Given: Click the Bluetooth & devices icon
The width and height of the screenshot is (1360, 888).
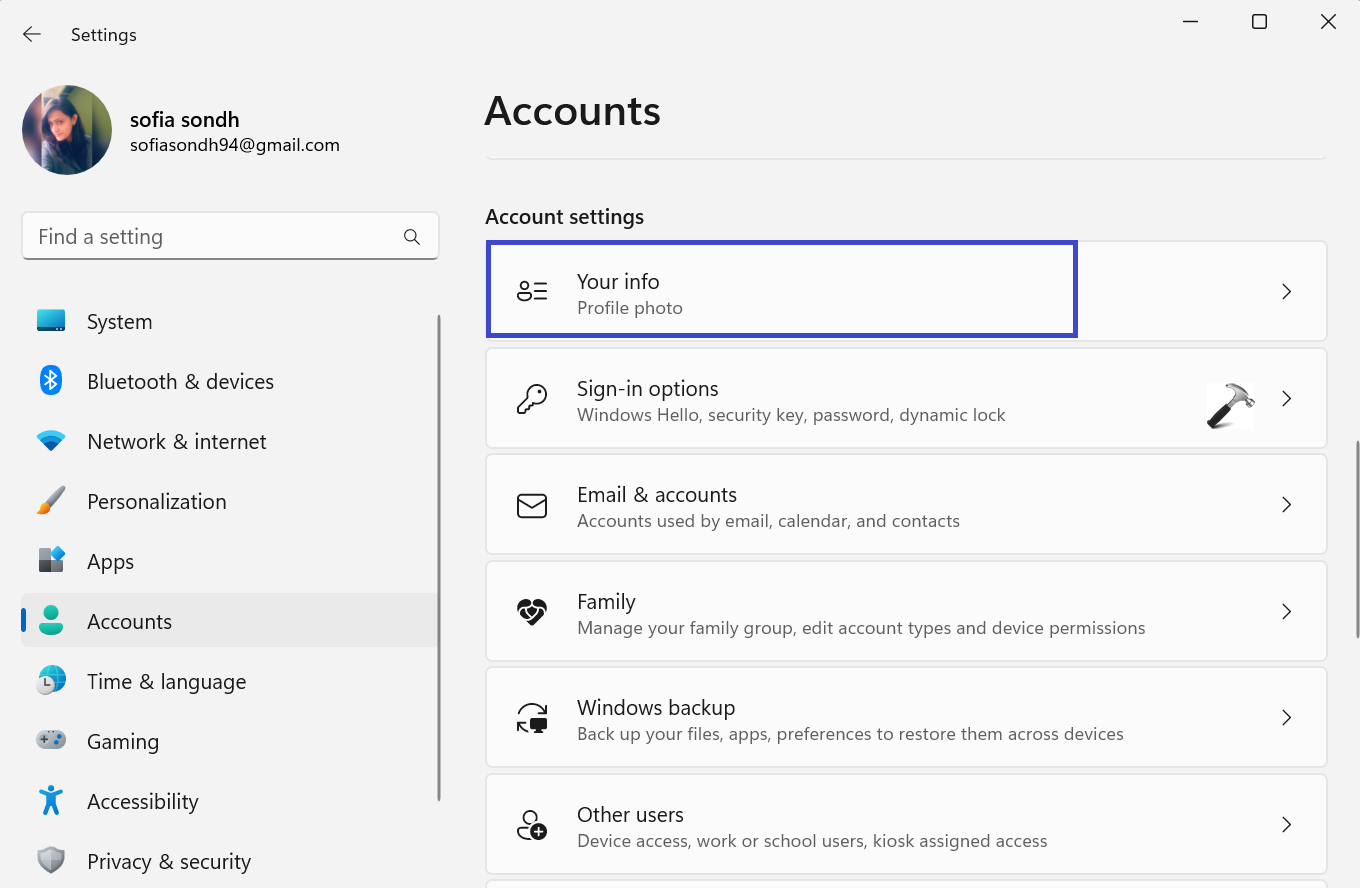Looking at the screenshot, I should (x=51, y=381).
